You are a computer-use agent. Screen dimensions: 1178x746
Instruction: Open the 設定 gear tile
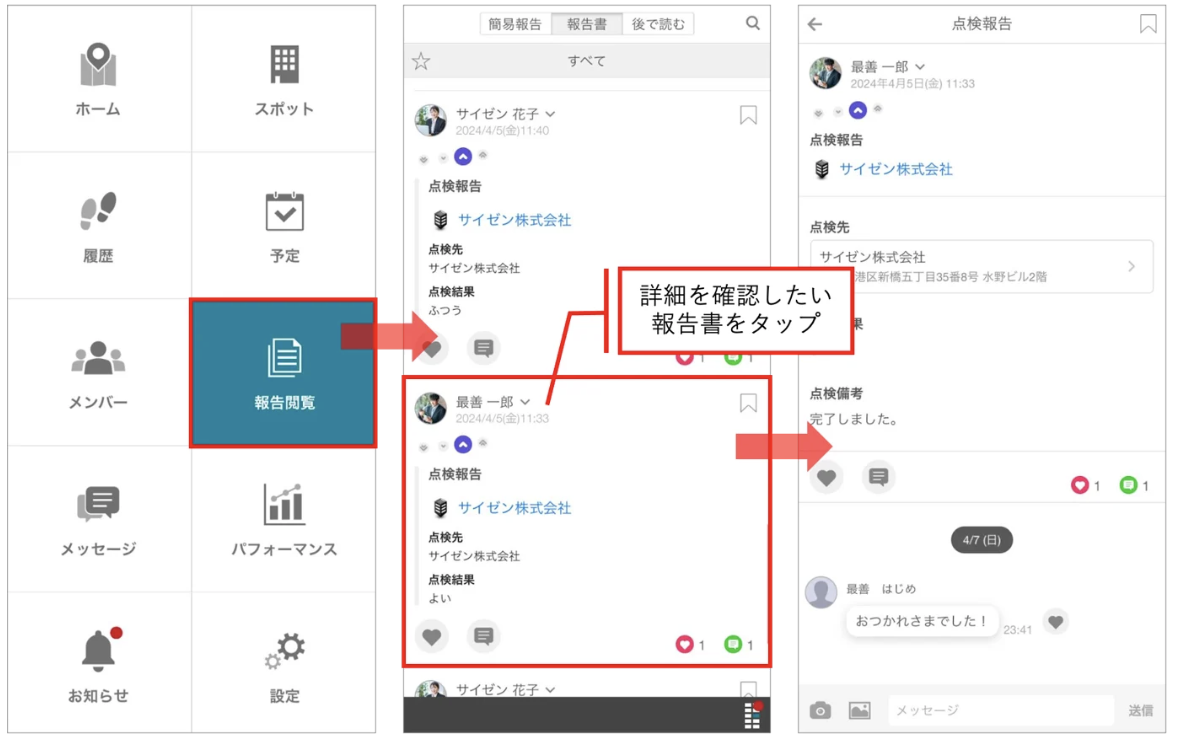[284, 663]
